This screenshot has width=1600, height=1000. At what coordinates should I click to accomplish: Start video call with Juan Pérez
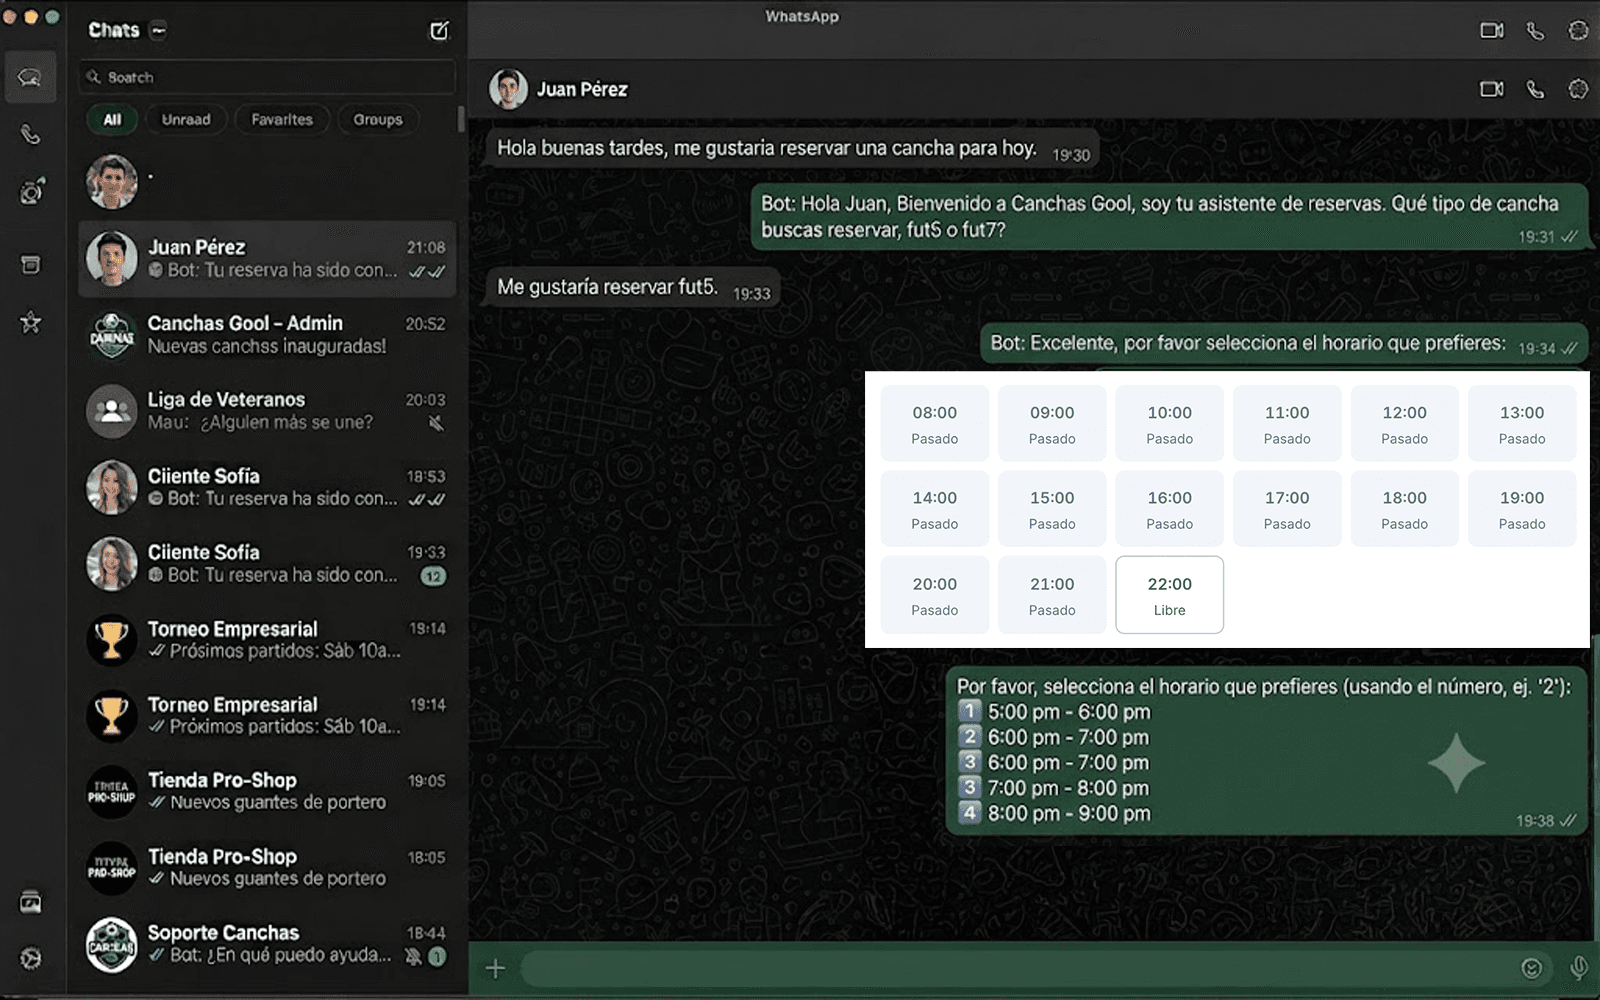point(1492,89)
